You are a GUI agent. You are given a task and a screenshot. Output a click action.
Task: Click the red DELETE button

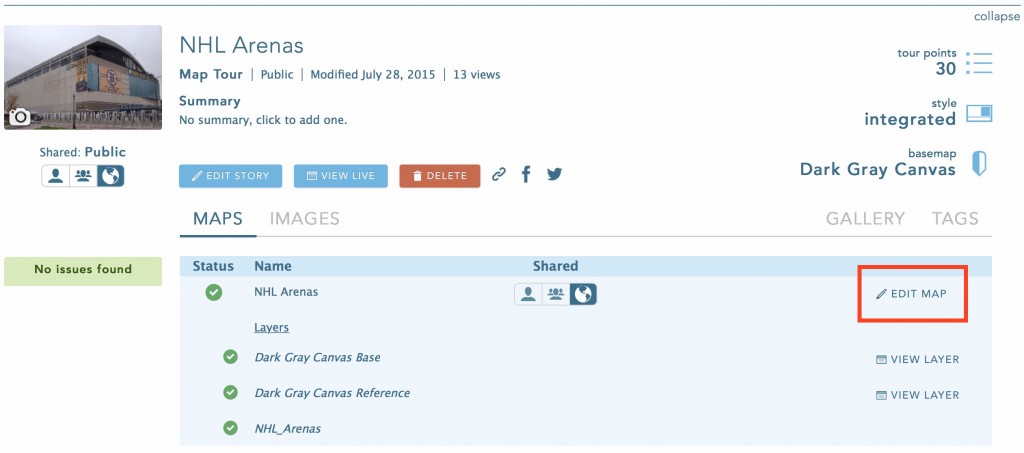pyautogui.click(x=440, y=176)
